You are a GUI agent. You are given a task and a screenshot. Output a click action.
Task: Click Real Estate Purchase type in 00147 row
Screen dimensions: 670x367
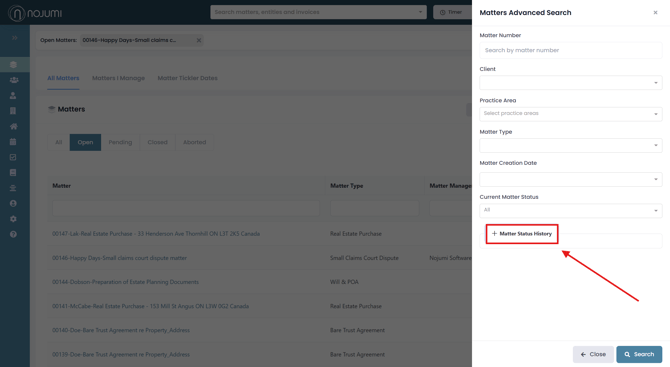(x=356, y=234)
